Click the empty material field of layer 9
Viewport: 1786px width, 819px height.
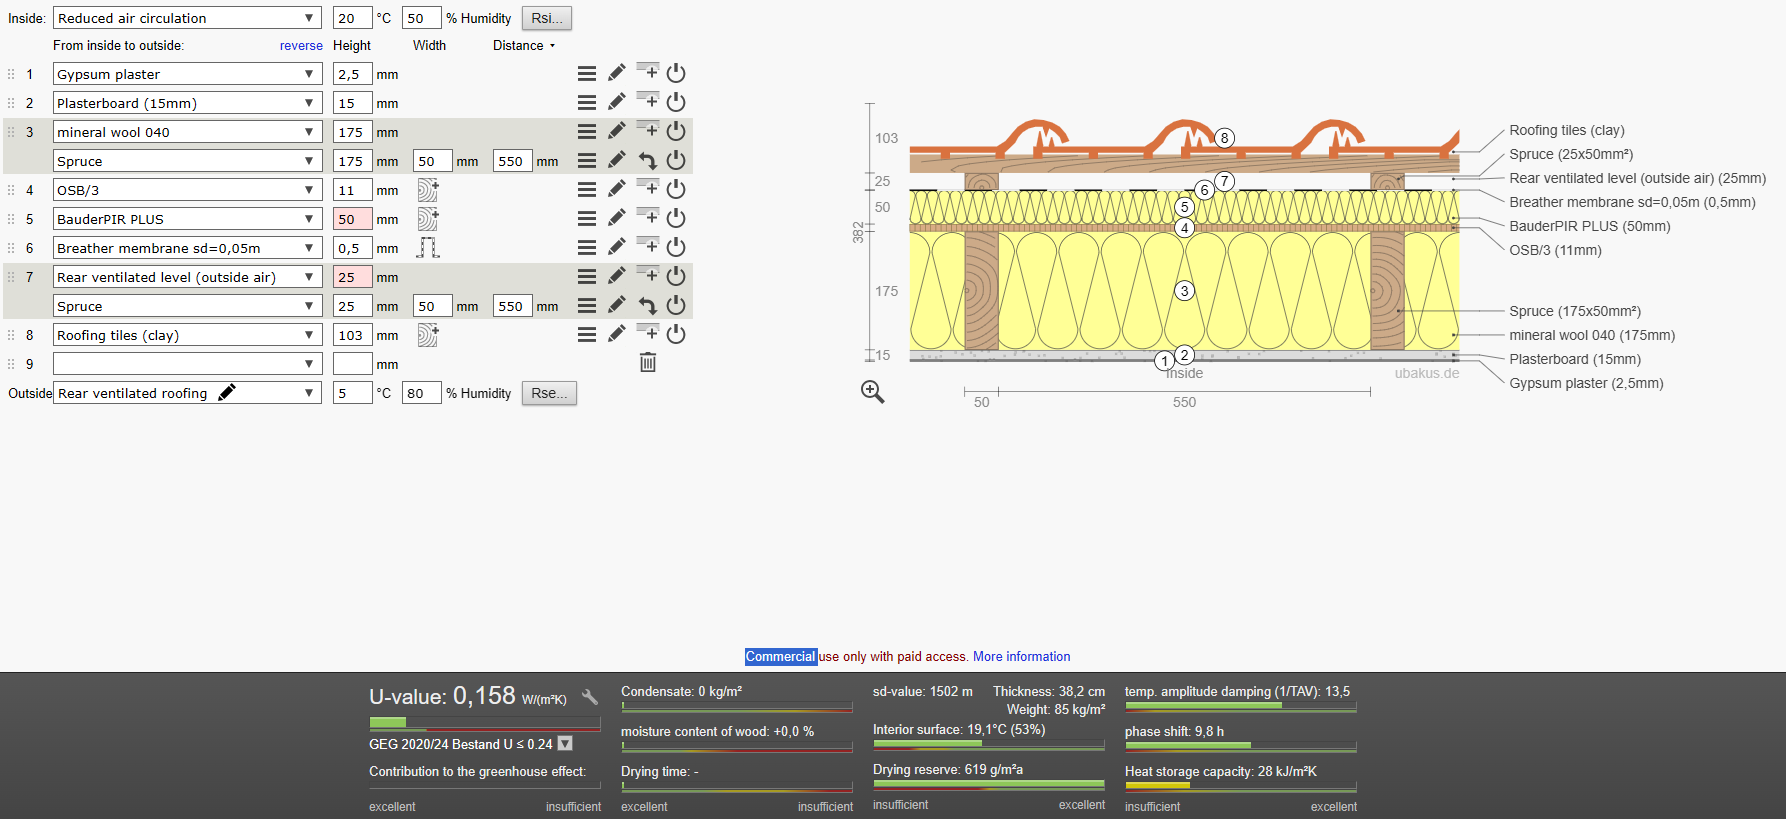coord(187,364)
